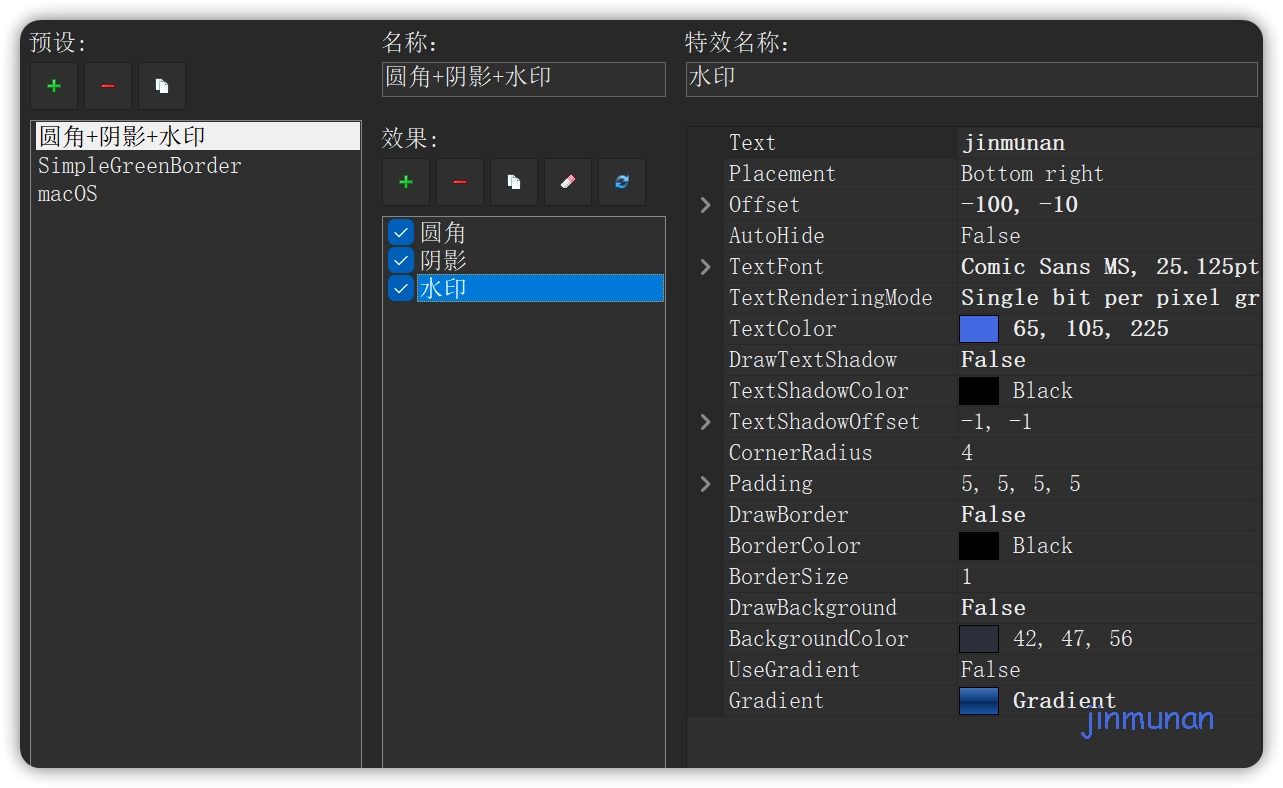This screenshot has width=1283, height=788.
Task: Change TextRenderingMode Single bit per pixel
Action: pos(1109,298)
